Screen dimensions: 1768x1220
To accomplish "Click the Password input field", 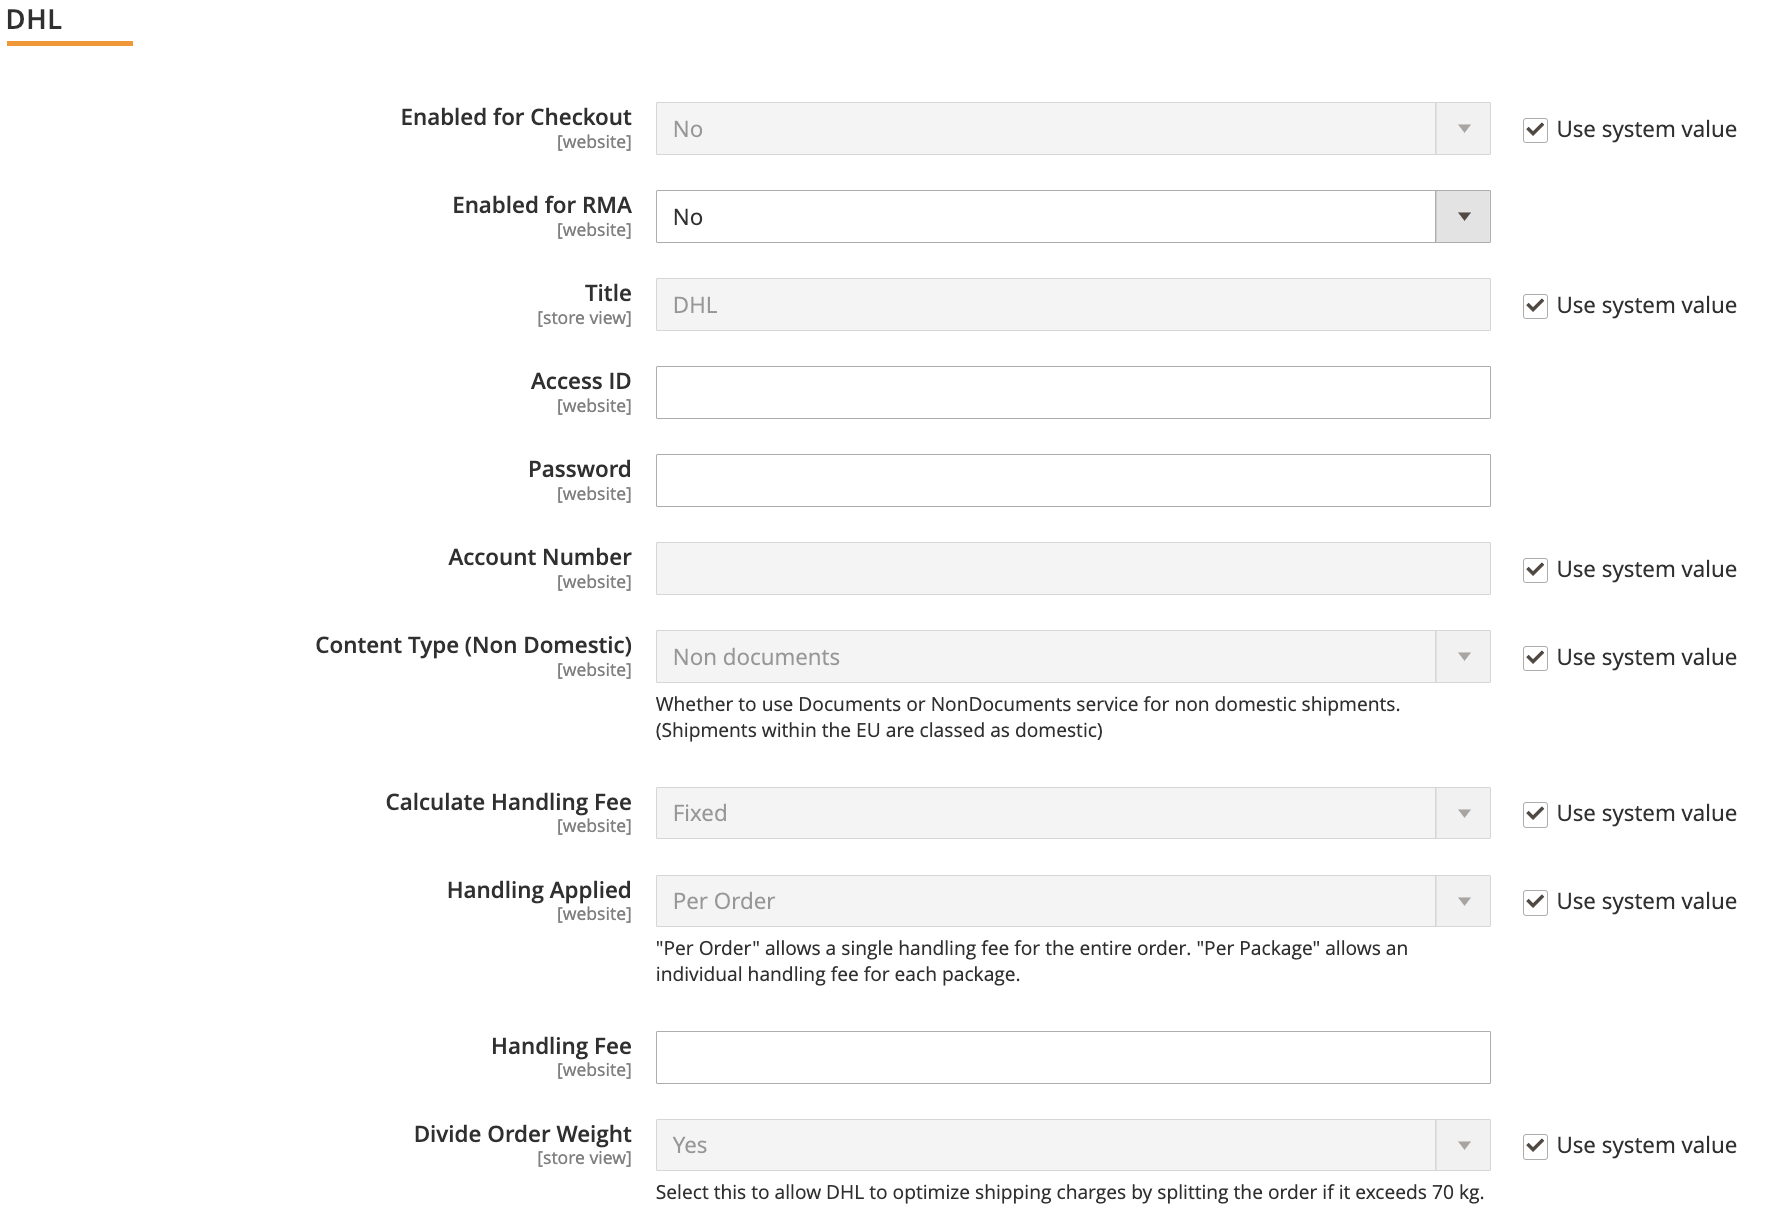I will (1070, 480).
